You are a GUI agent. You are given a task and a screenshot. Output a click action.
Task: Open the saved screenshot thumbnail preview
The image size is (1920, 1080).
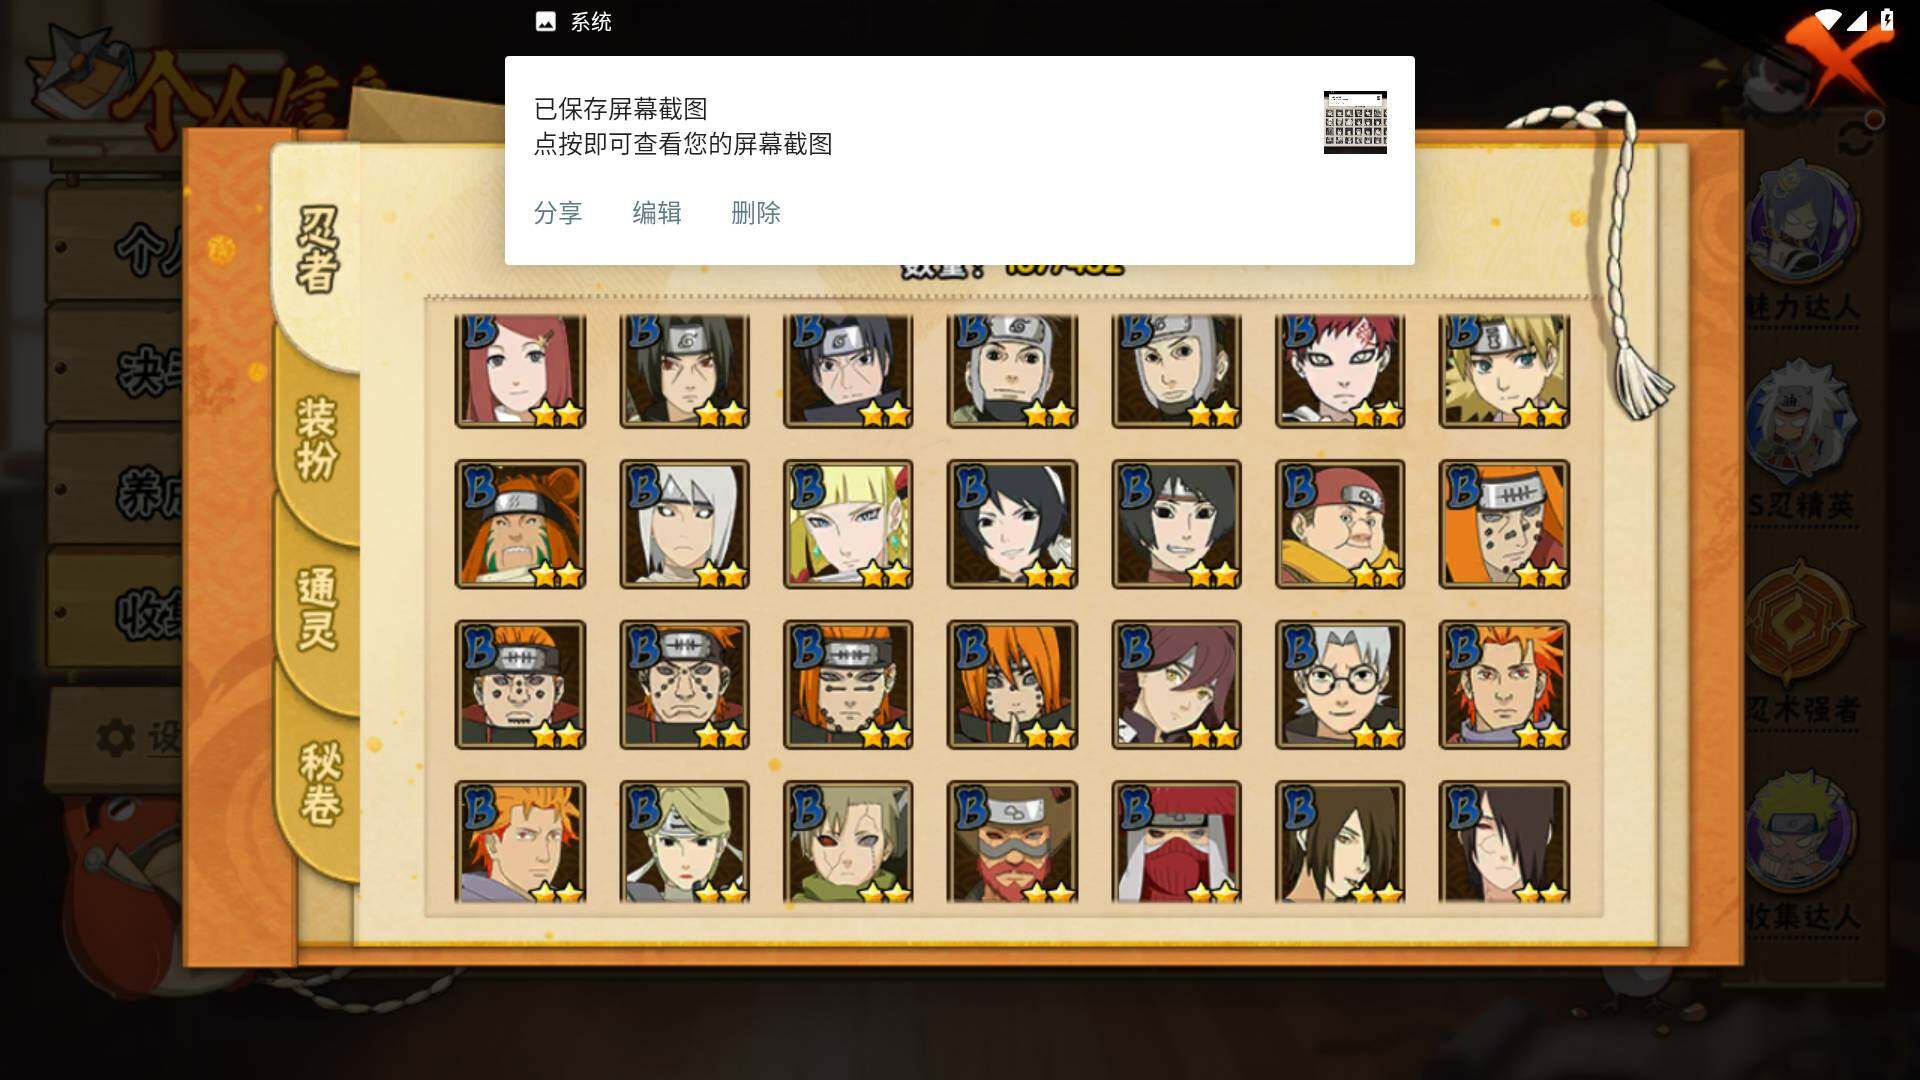[1355, 122]
